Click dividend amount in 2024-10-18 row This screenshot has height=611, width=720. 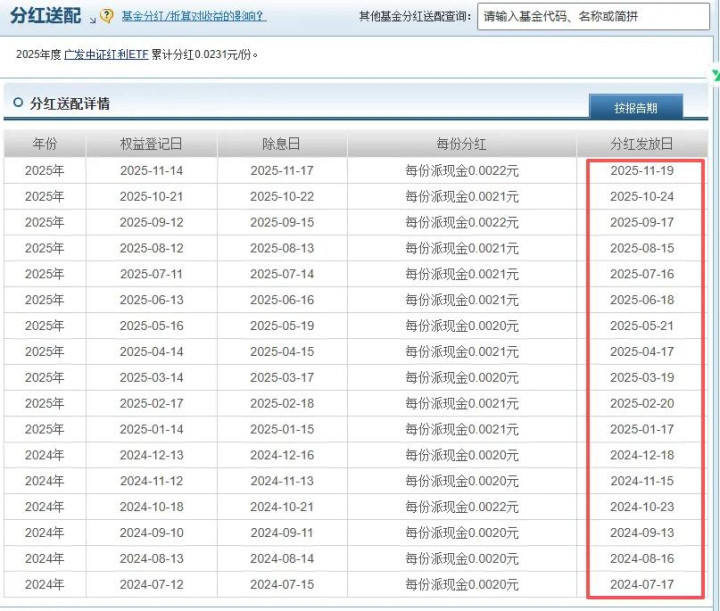461,507
